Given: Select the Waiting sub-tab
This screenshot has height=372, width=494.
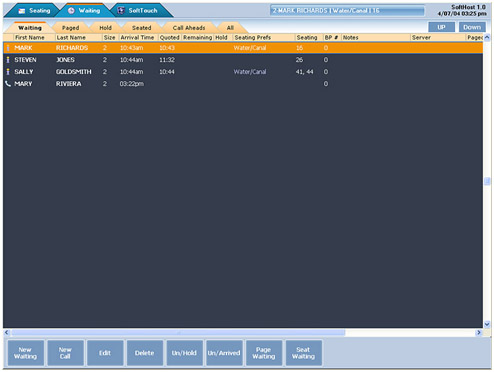Looking at the screenshot, I should coord(30,28).
